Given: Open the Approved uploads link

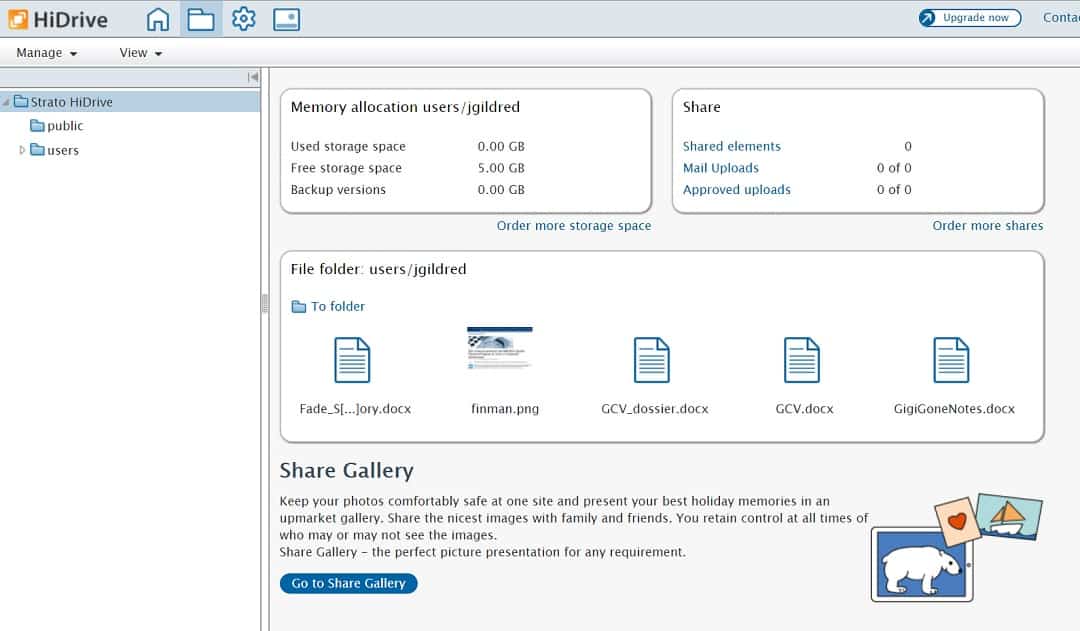Looking at the screenshot, I should (x=736, y=189).
